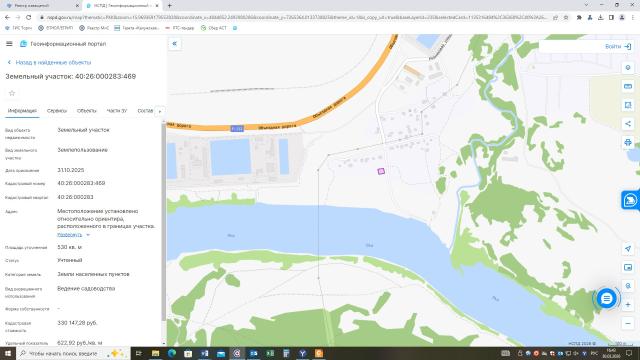
Task: Open the map location pin tool
Action: 628,68
